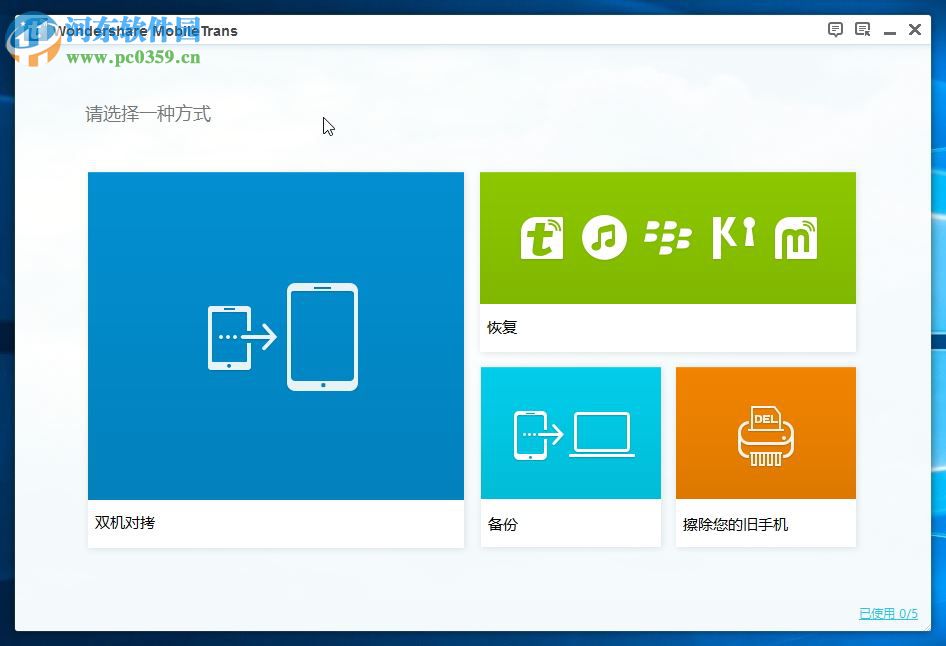Open the feedback comment icon in title bar

coord(835,29)
